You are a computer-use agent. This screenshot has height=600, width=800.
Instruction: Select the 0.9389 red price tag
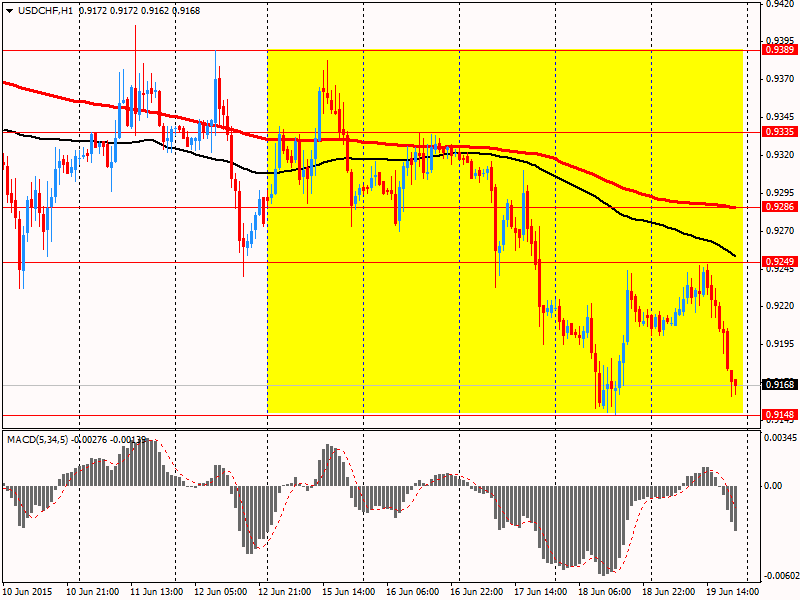(x=779, y=49)
